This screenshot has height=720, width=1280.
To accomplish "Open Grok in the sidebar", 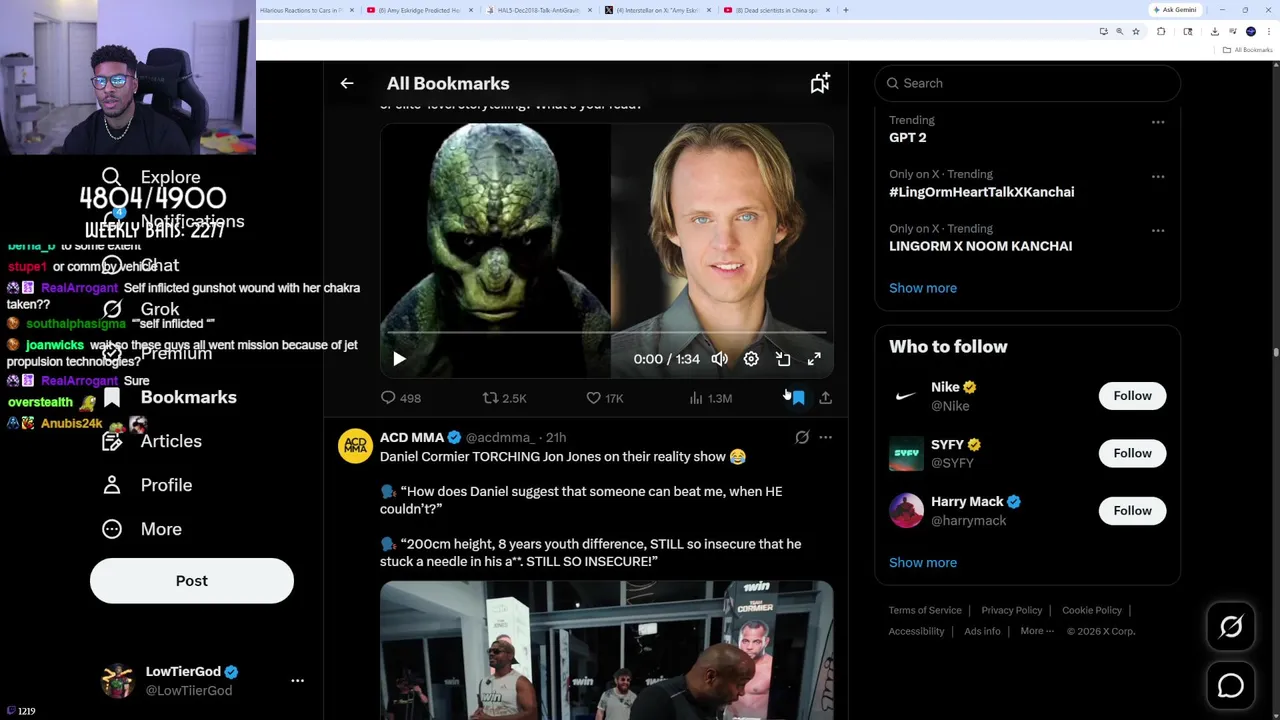I will coord(141,310).
